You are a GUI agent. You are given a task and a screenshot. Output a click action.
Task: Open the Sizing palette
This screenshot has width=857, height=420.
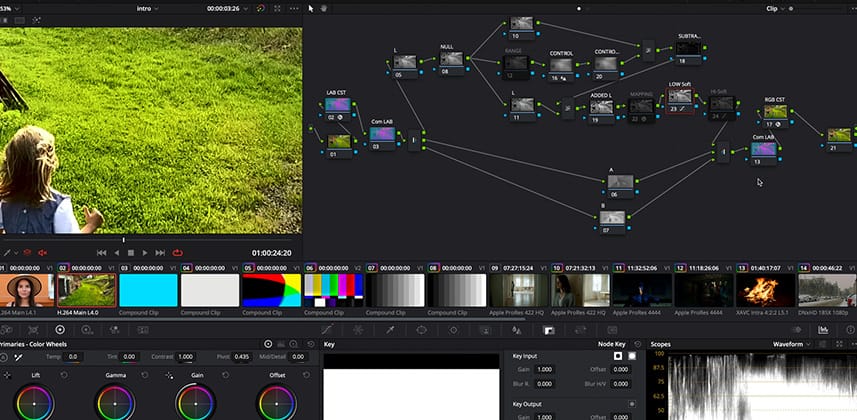coord(580,330)
